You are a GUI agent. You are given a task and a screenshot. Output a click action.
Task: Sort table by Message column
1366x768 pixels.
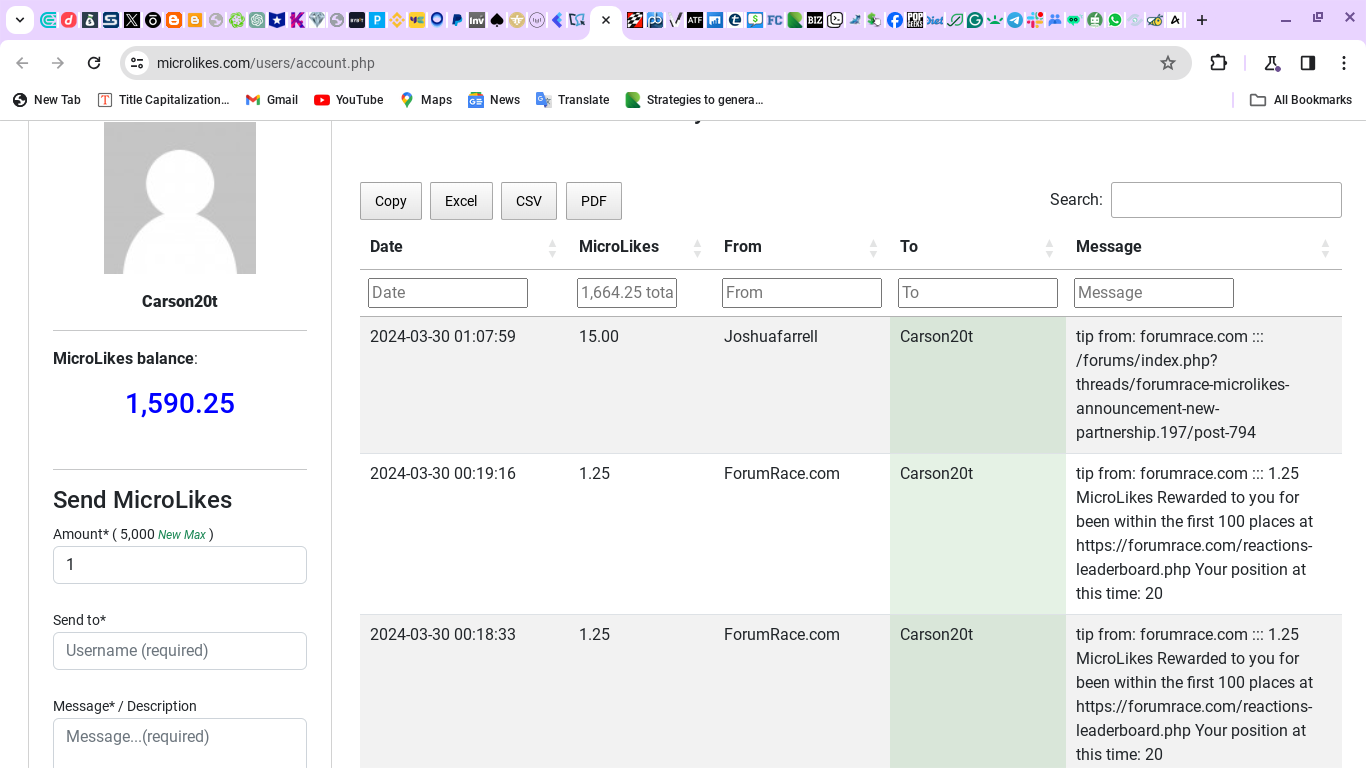click(x=1204, y=247)
